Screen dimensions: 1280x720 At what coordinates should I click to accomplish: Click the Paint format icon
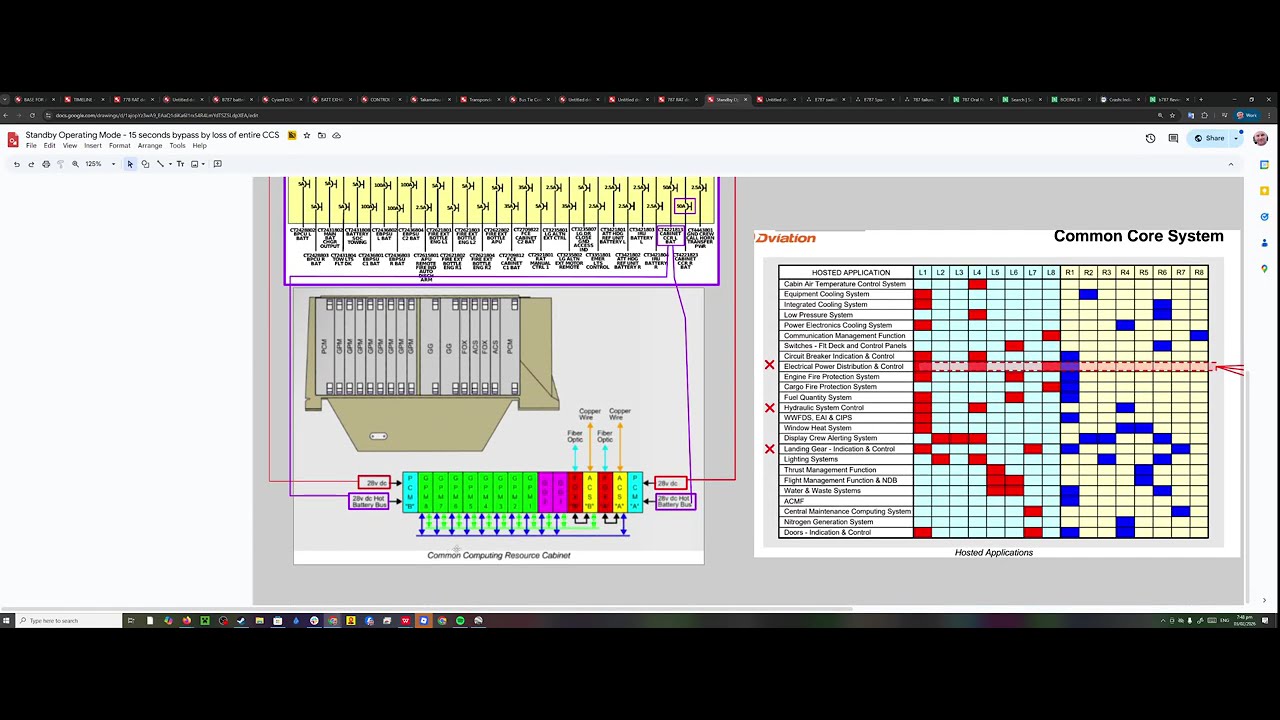click(x=60, y=164)
